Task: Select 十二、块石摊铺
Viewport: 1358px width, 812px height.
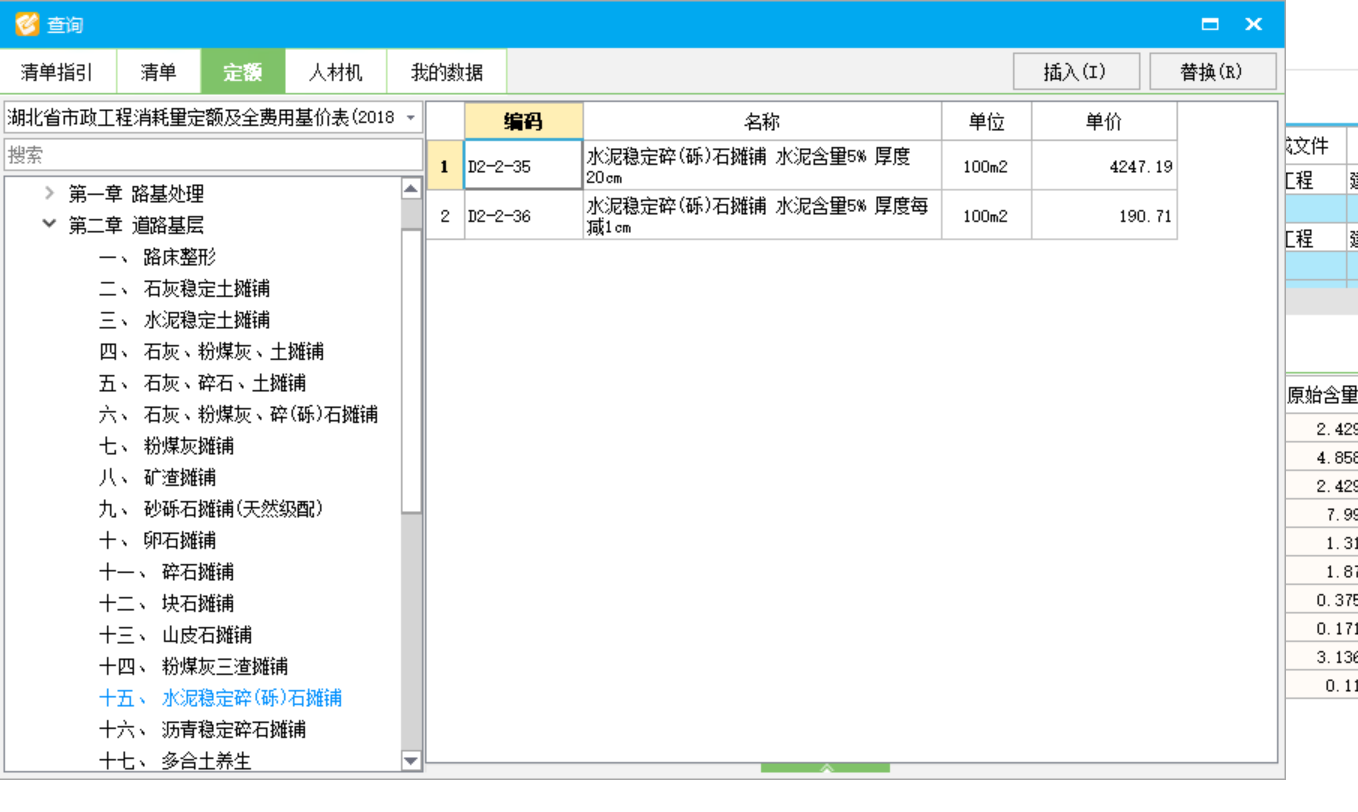Action: point(166,603)
